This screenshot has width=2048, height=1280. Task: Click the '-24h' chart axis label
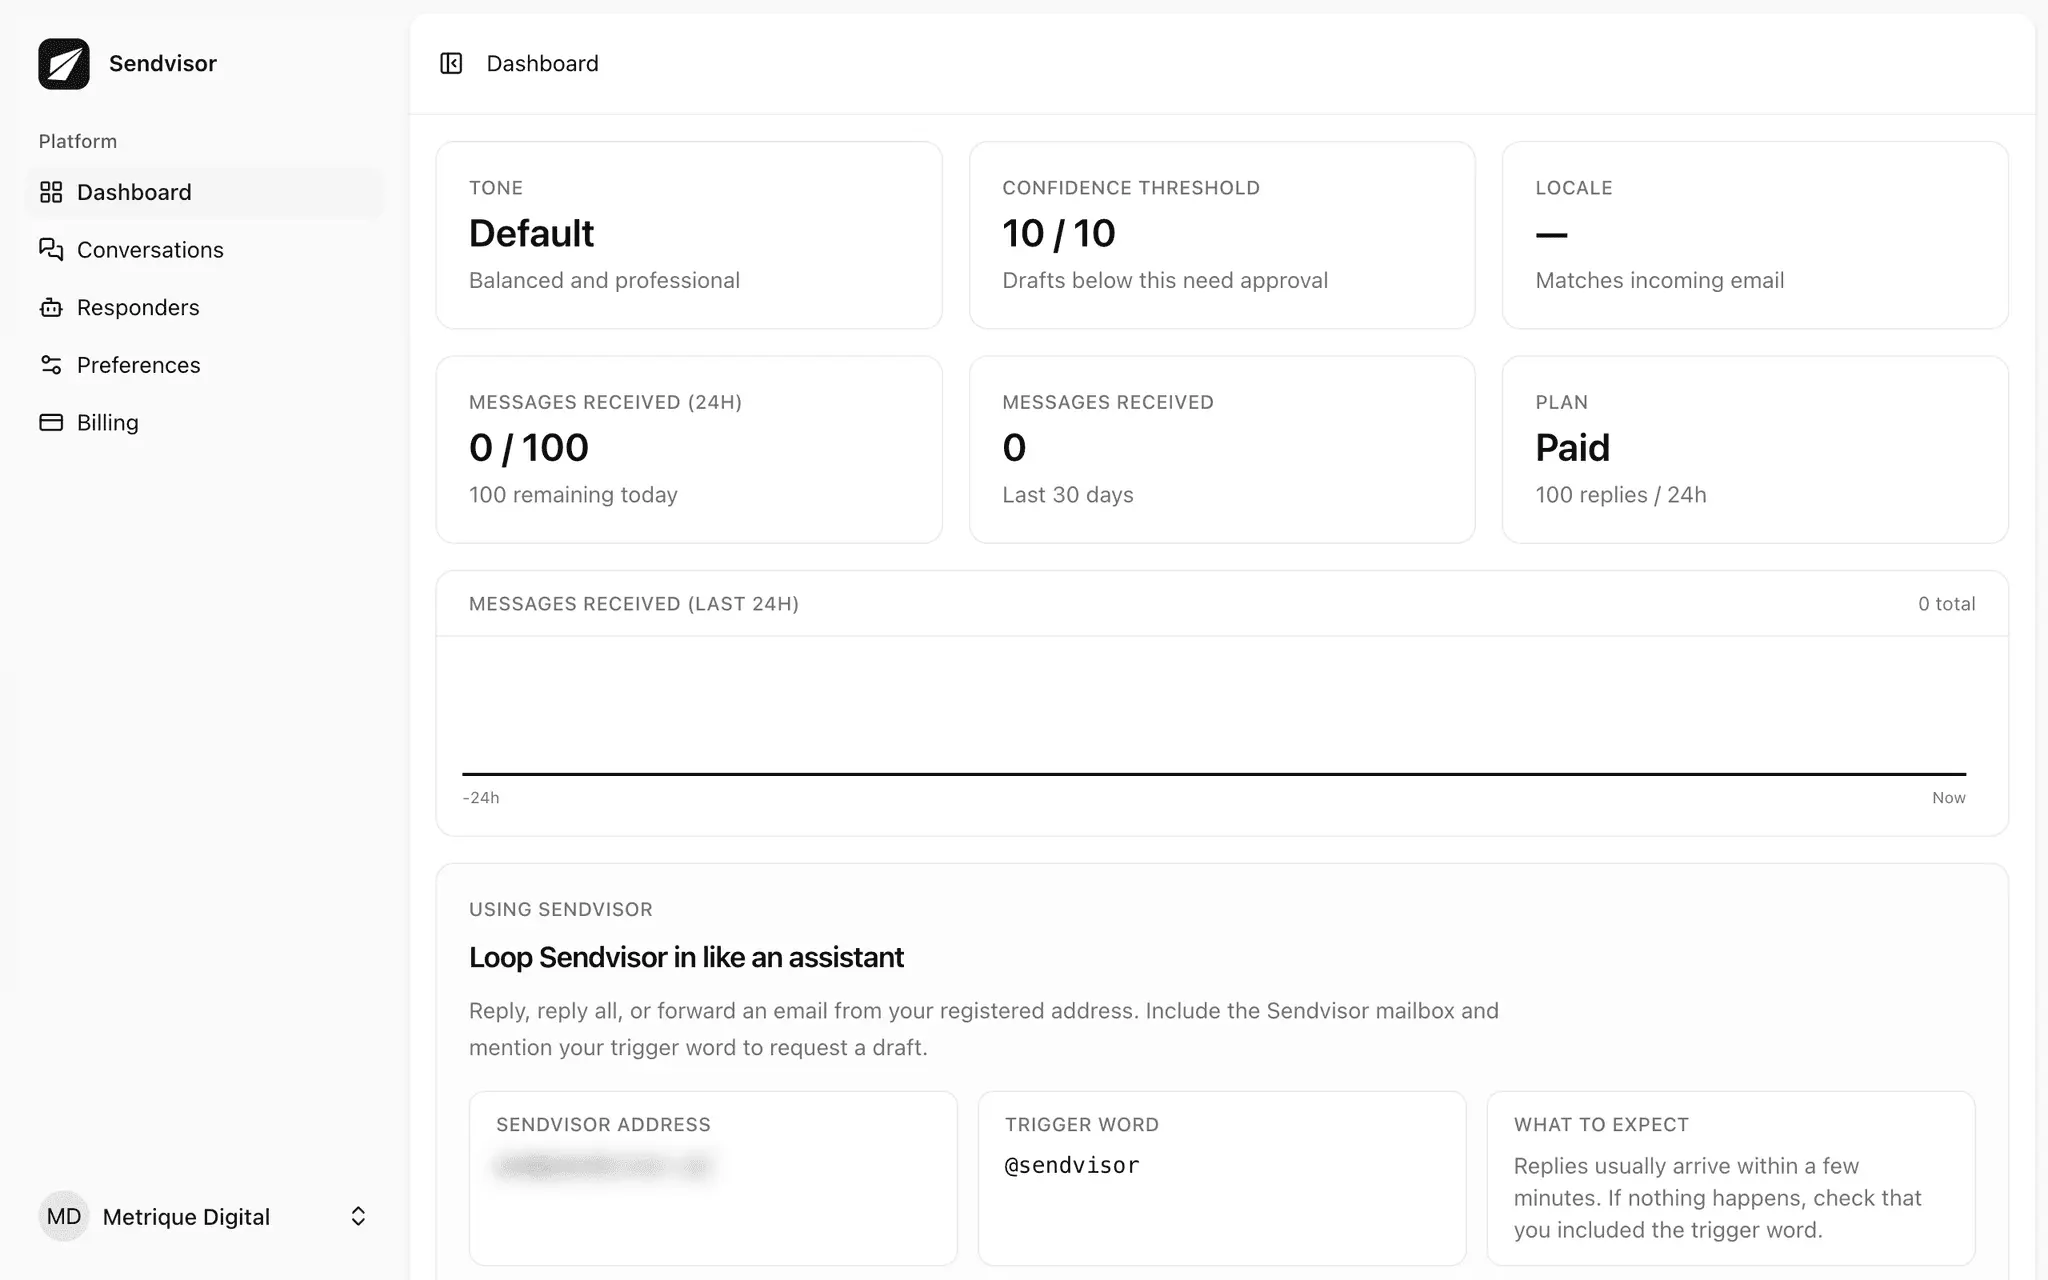click(x=481, y=798)
